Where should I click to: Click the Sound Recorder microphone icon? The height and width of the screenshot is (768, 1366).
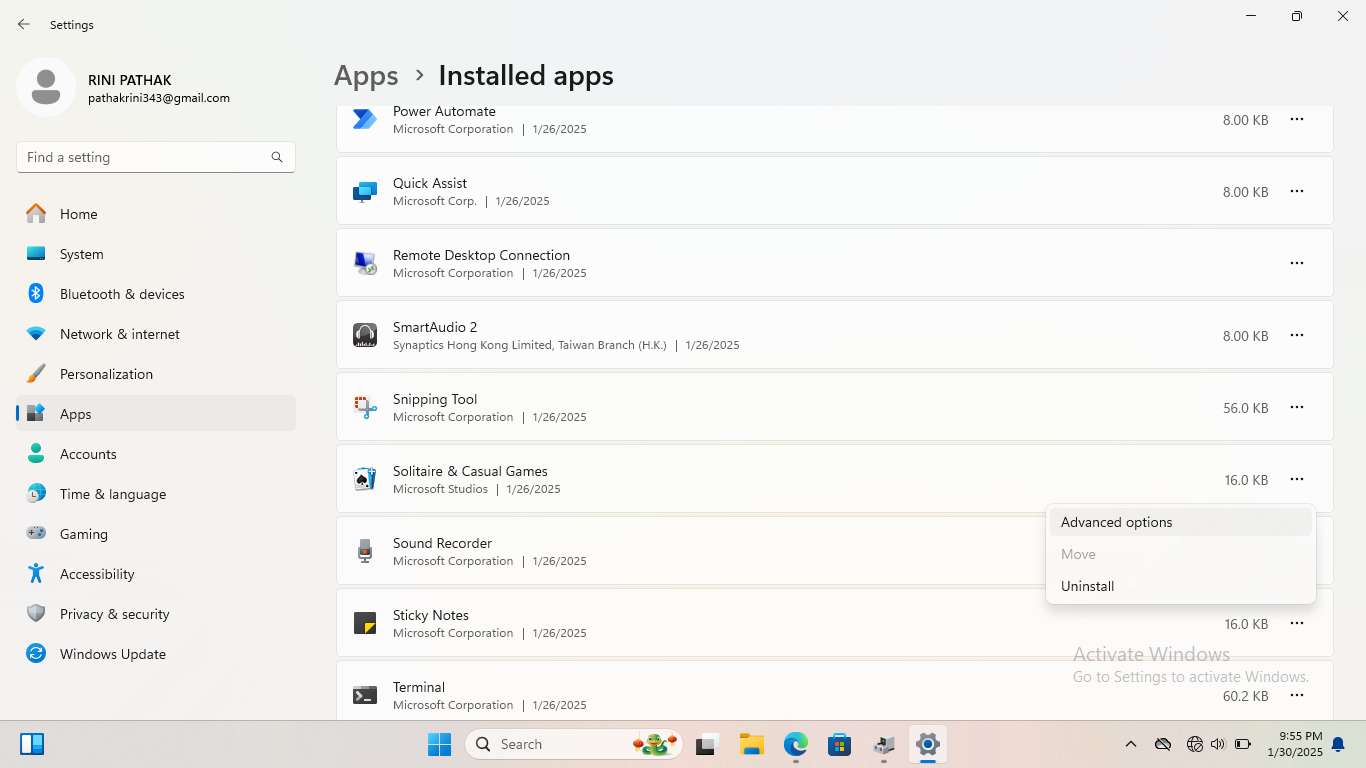[x=365, y=551]
